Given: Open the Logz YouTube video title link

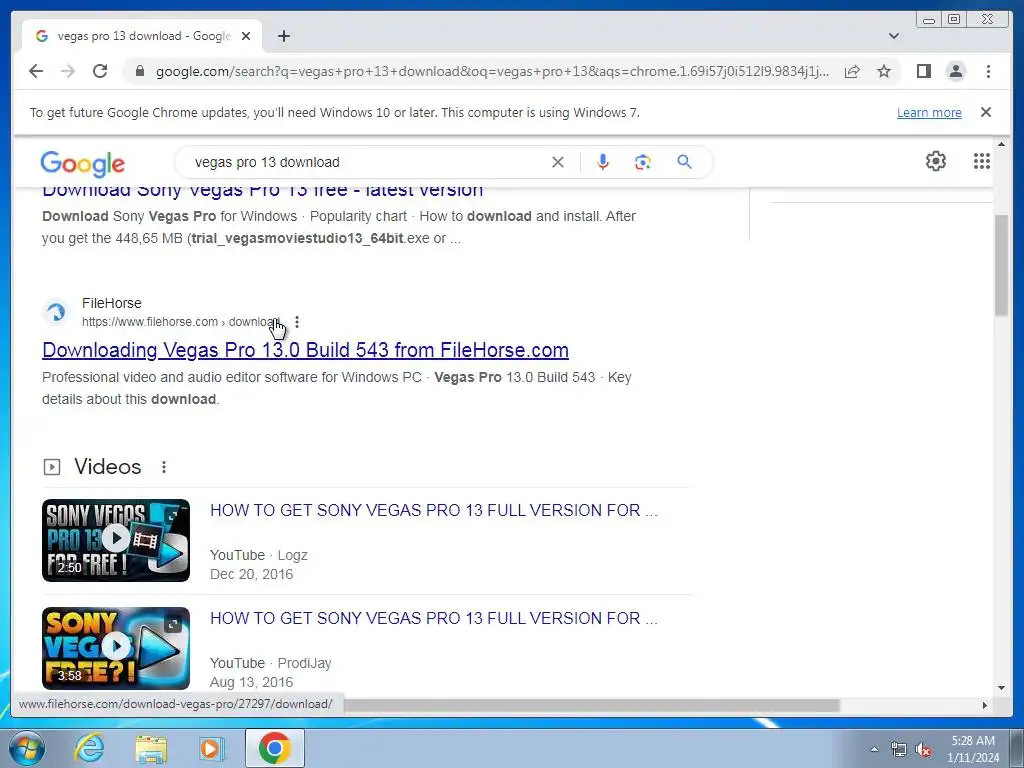Looking at the screenshot, I should 434,510.
